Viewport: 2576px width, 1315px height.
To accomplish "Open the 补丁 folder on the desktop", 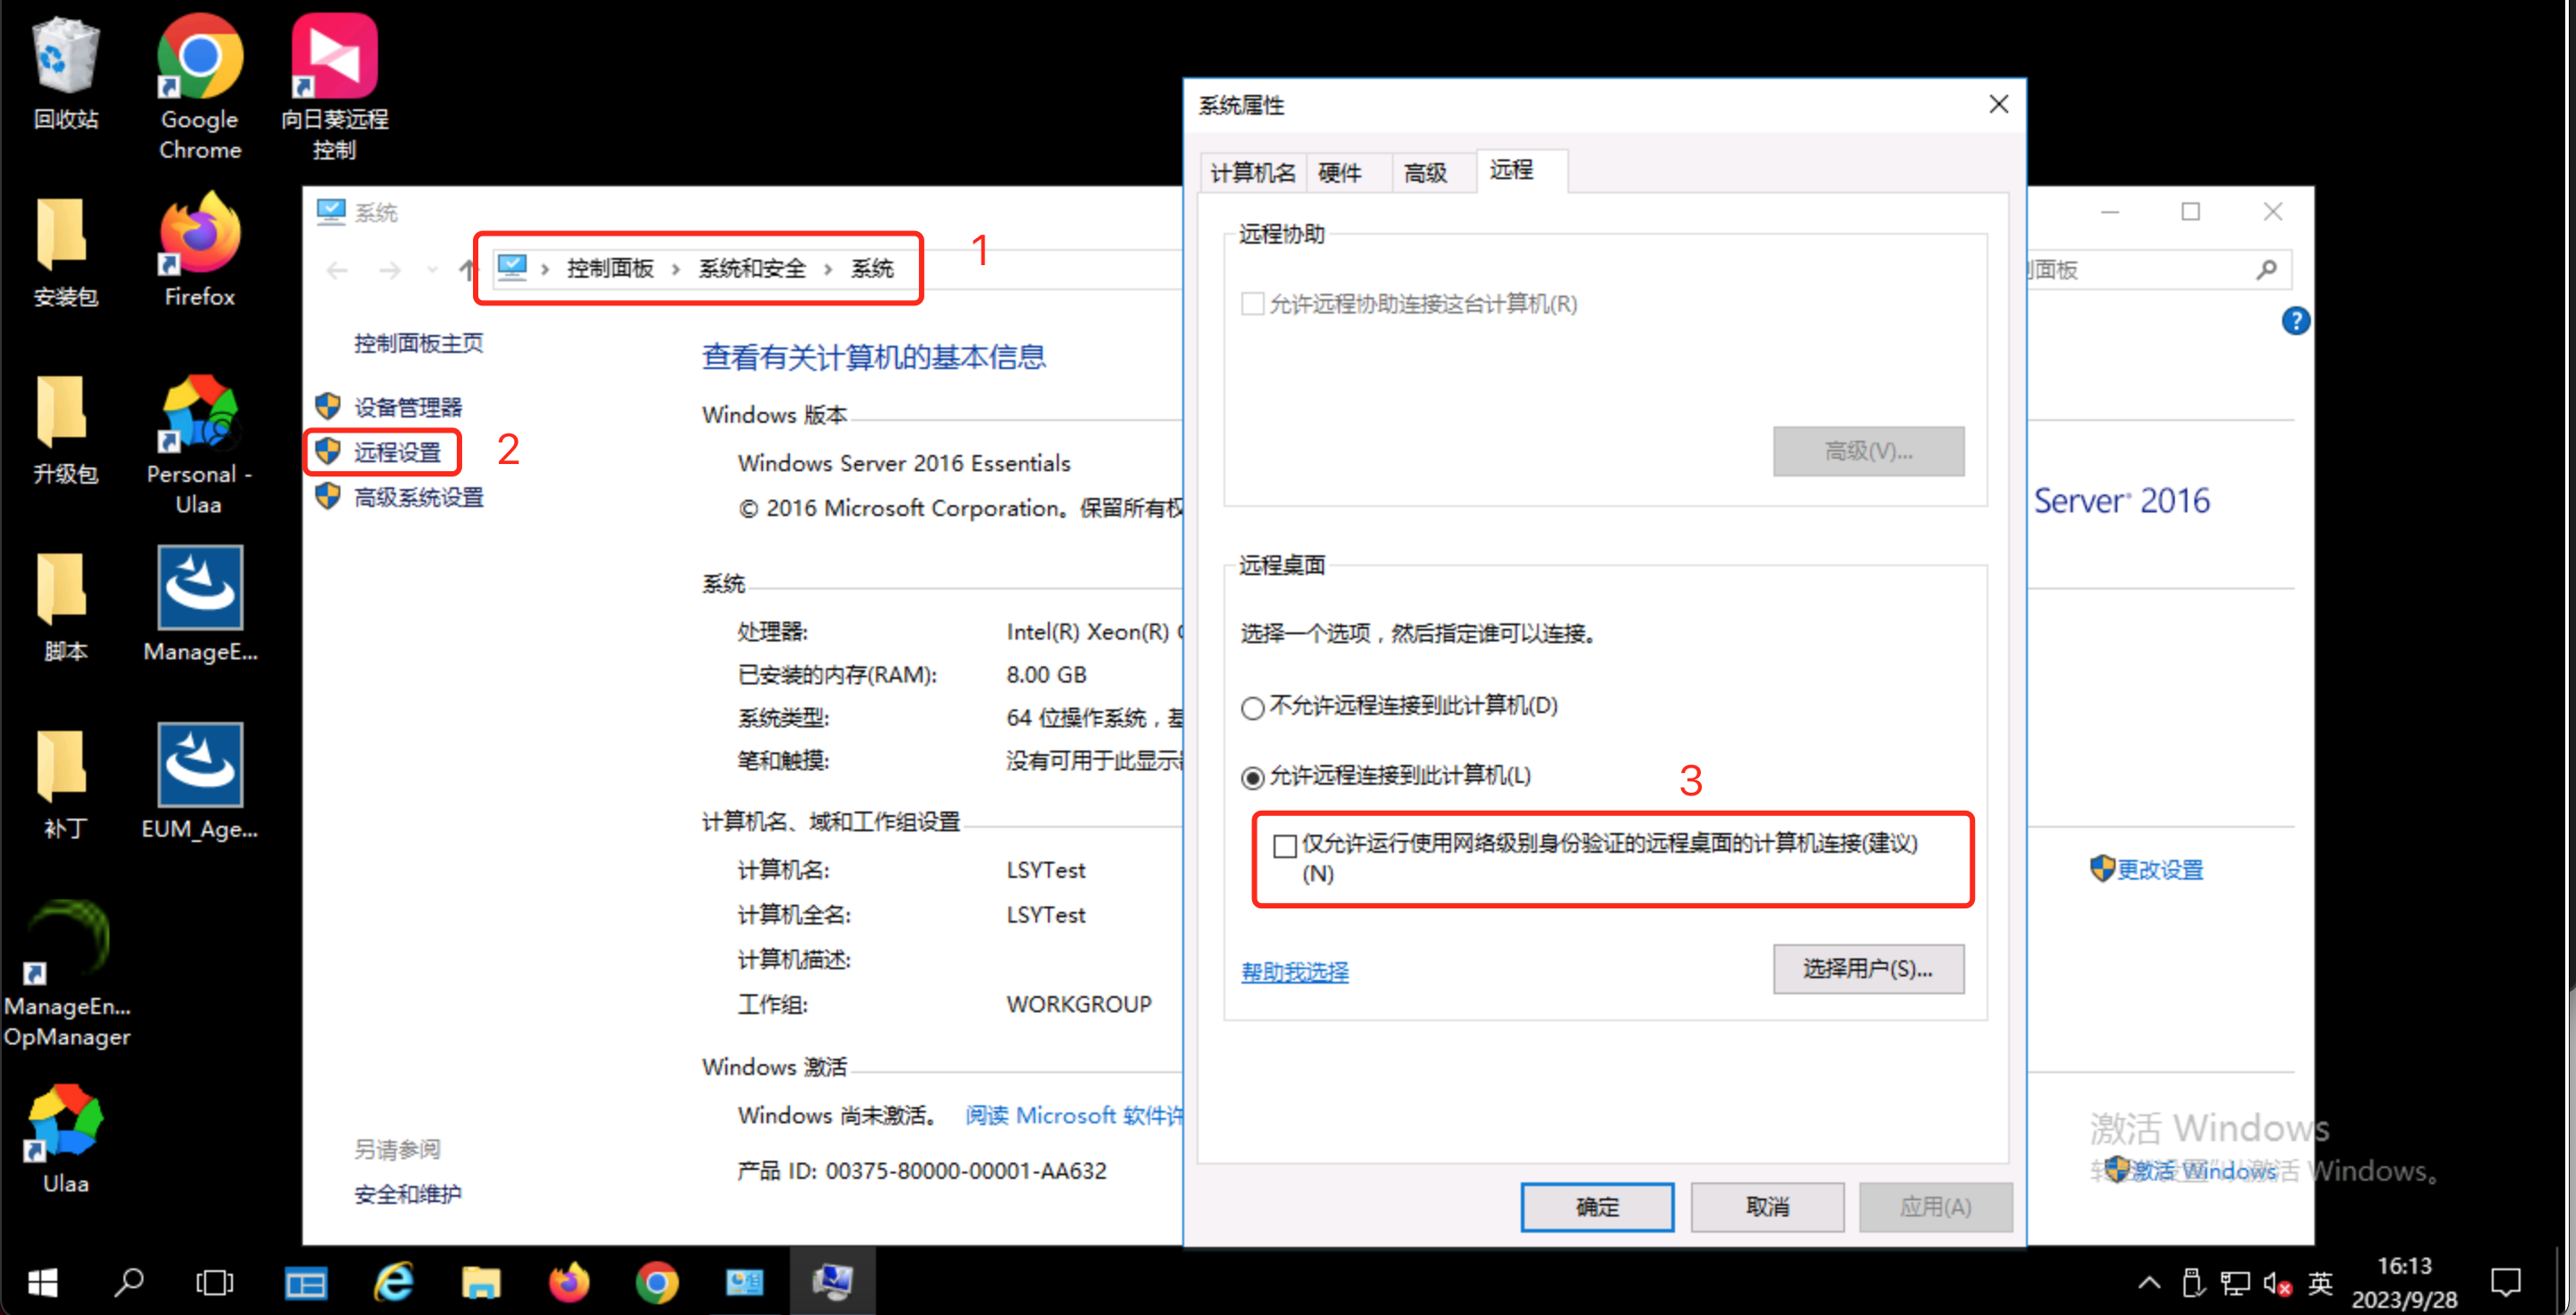I will [x=65, y=785].
